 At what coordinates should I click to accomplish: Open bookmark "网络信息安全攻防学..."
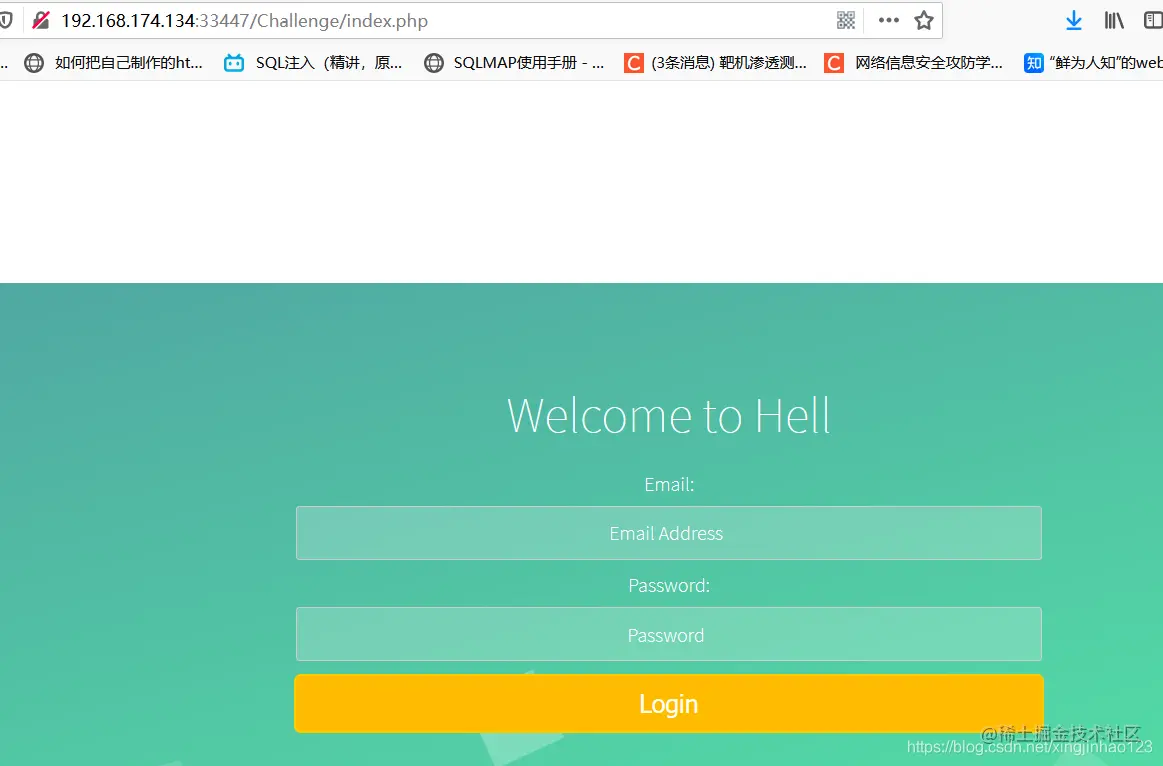[x=914, y=63]
